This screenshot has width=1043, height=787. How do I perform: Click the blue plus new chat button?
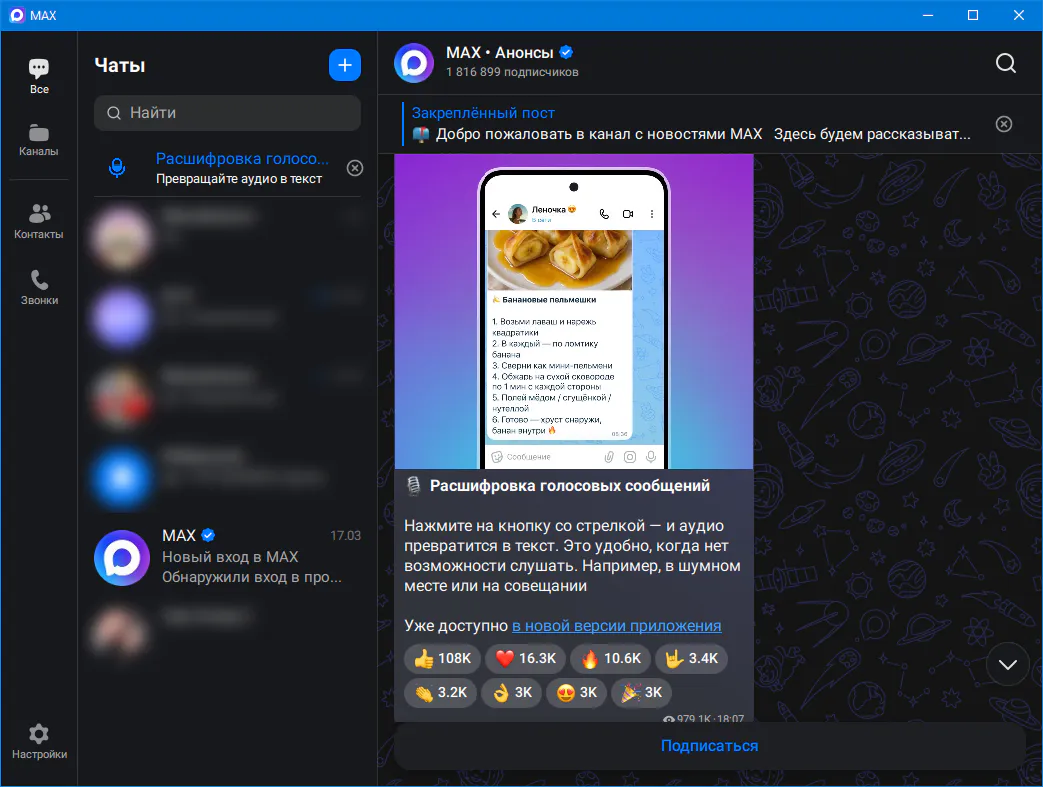coord(345,65)
